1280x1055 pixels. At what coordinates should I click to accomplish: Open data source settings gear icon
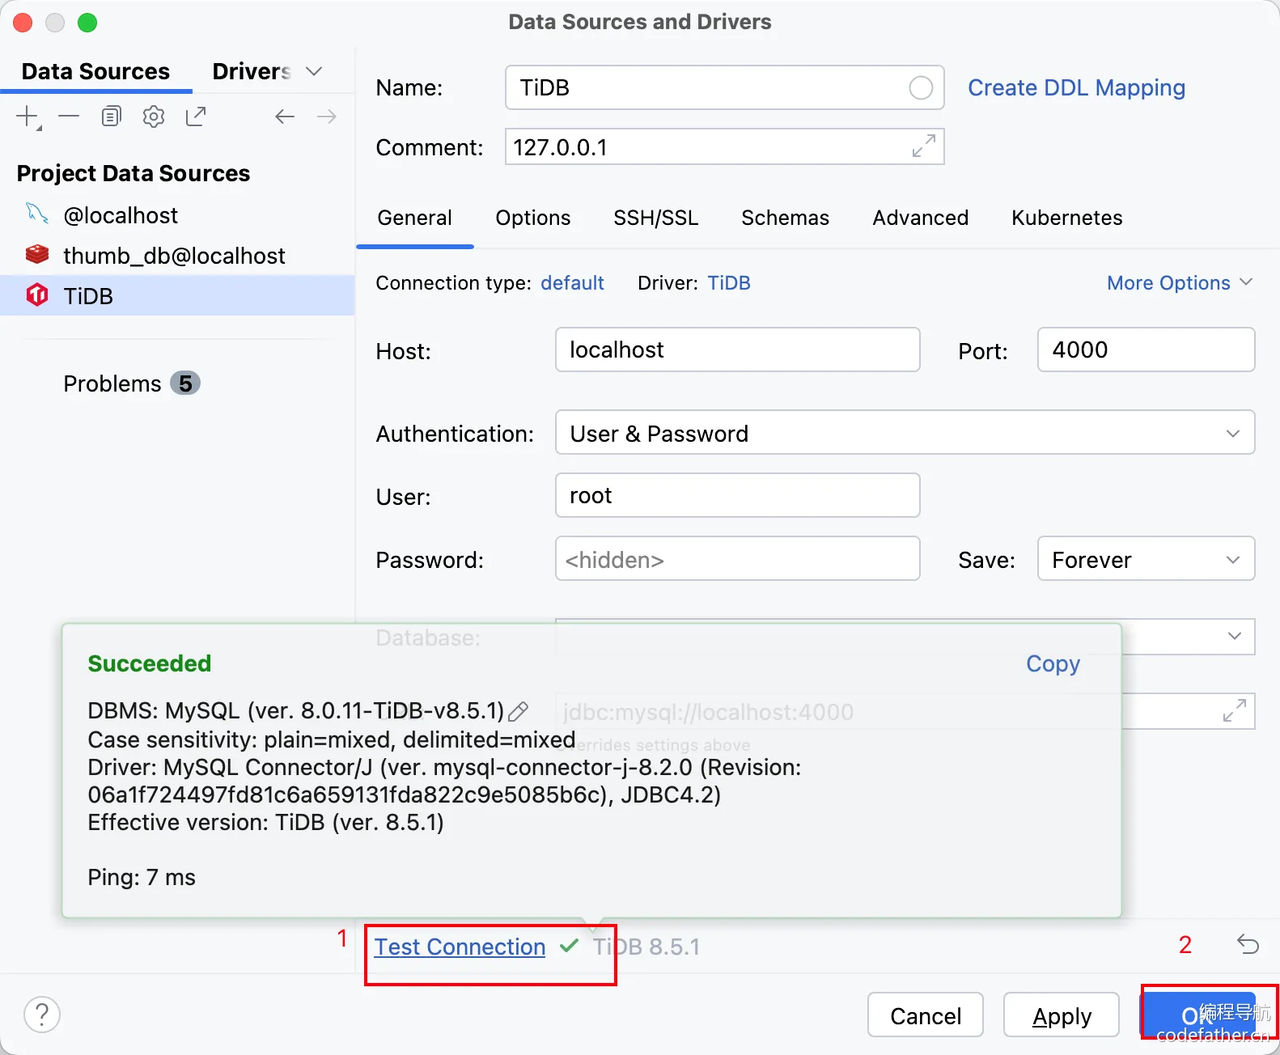click(153, 117)
